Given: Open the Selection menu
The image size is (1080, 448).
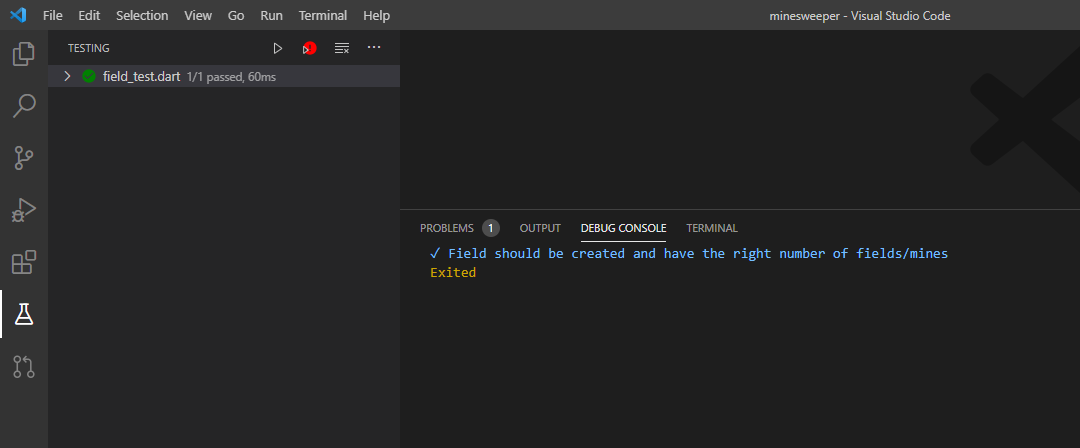Looking at the screenshot, I should coord(142,16).
